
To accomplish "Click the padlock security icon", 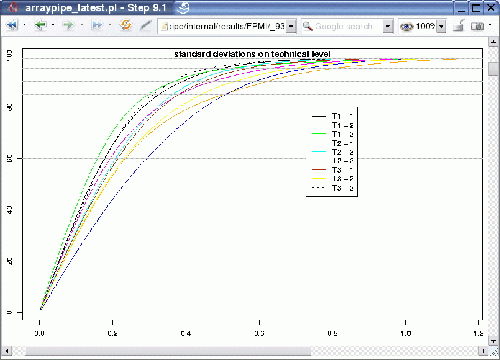I will 460,26.
